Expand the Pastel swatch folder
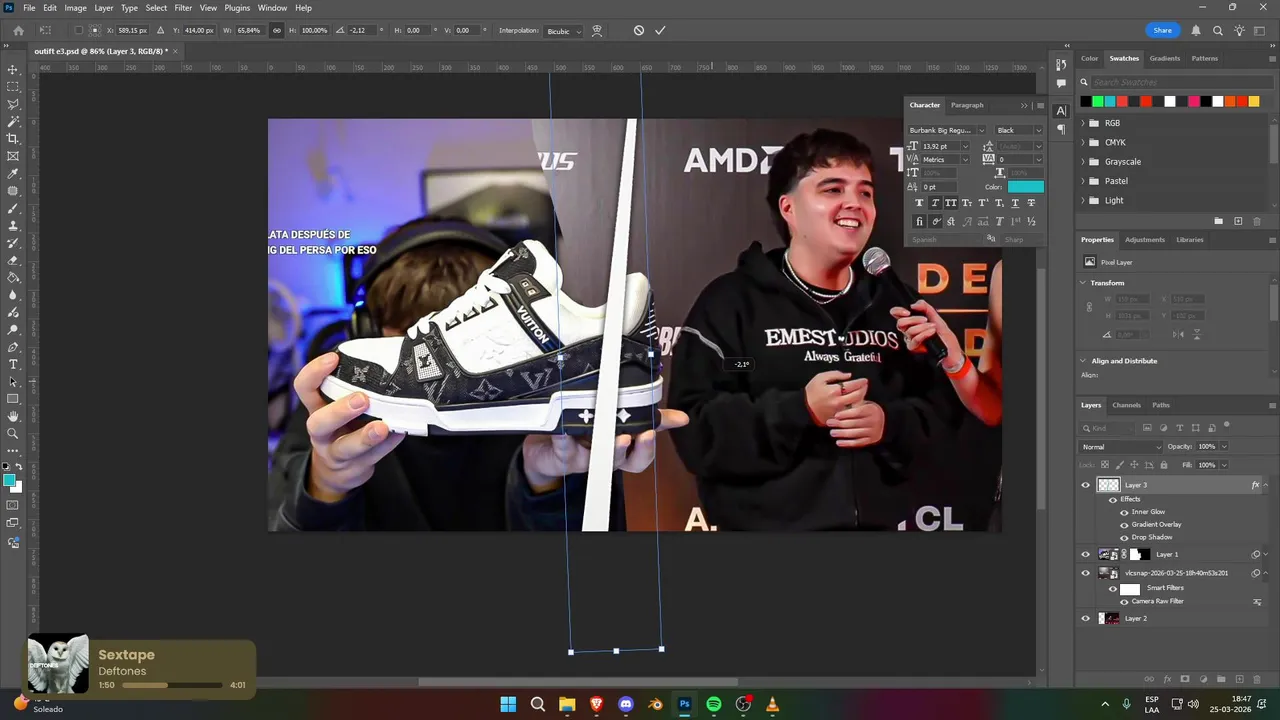1280x720 pixels. pyautogui.click(x=1083, y=181)
